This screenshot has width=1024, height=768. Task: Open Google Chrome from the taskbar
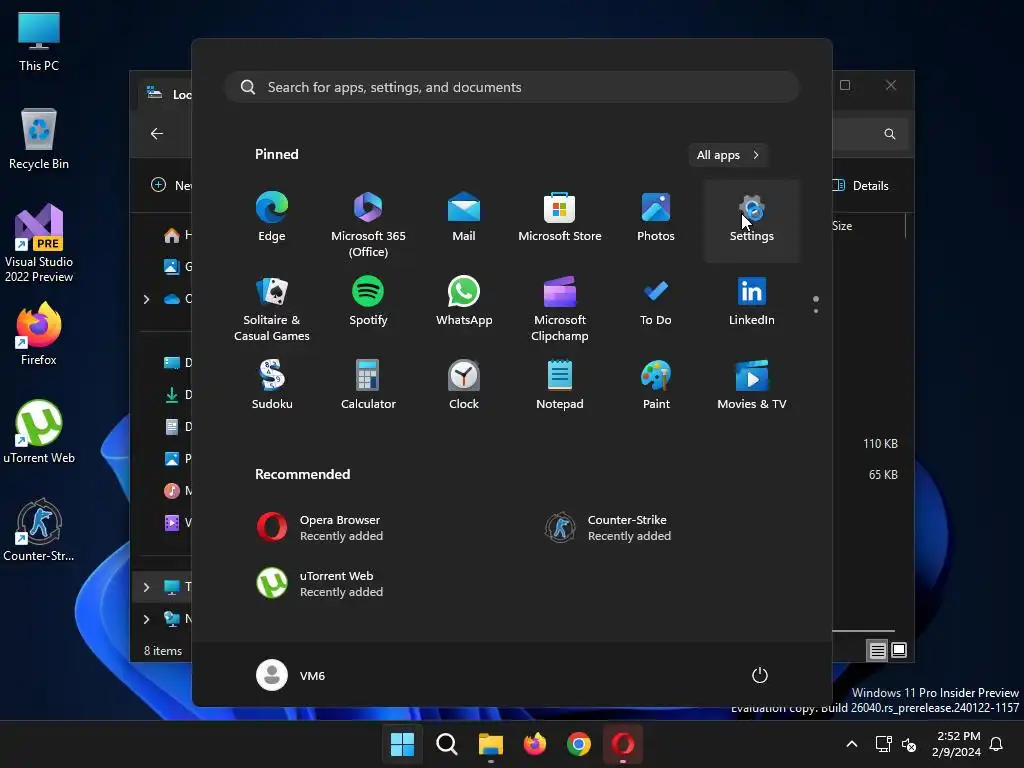pos(579,744)
